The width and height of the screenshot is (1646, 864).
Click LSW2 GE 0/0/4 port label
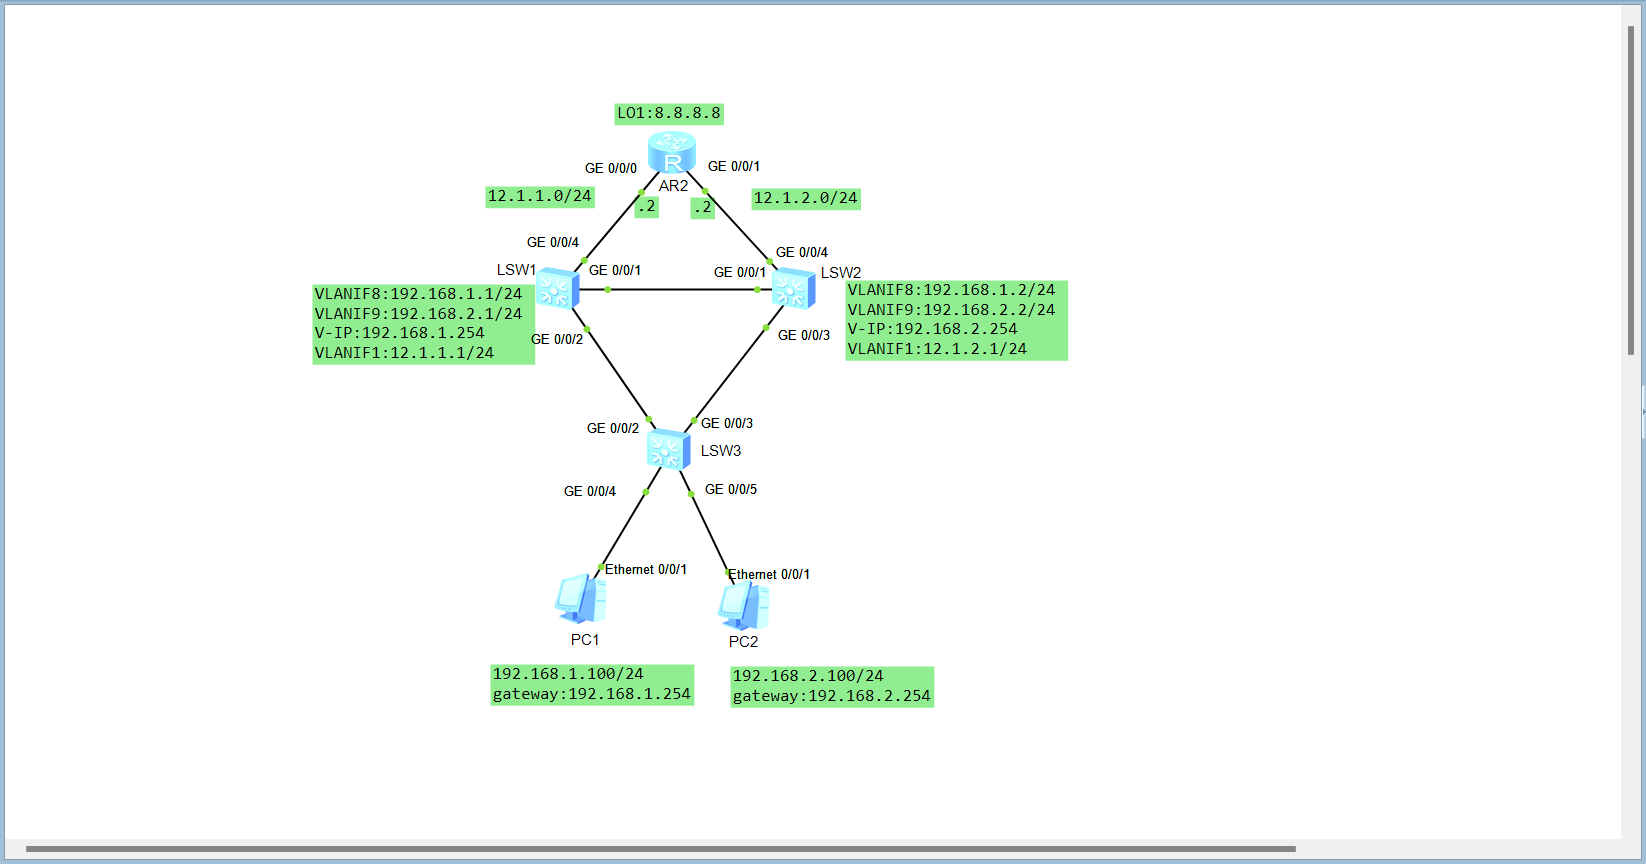802,252
